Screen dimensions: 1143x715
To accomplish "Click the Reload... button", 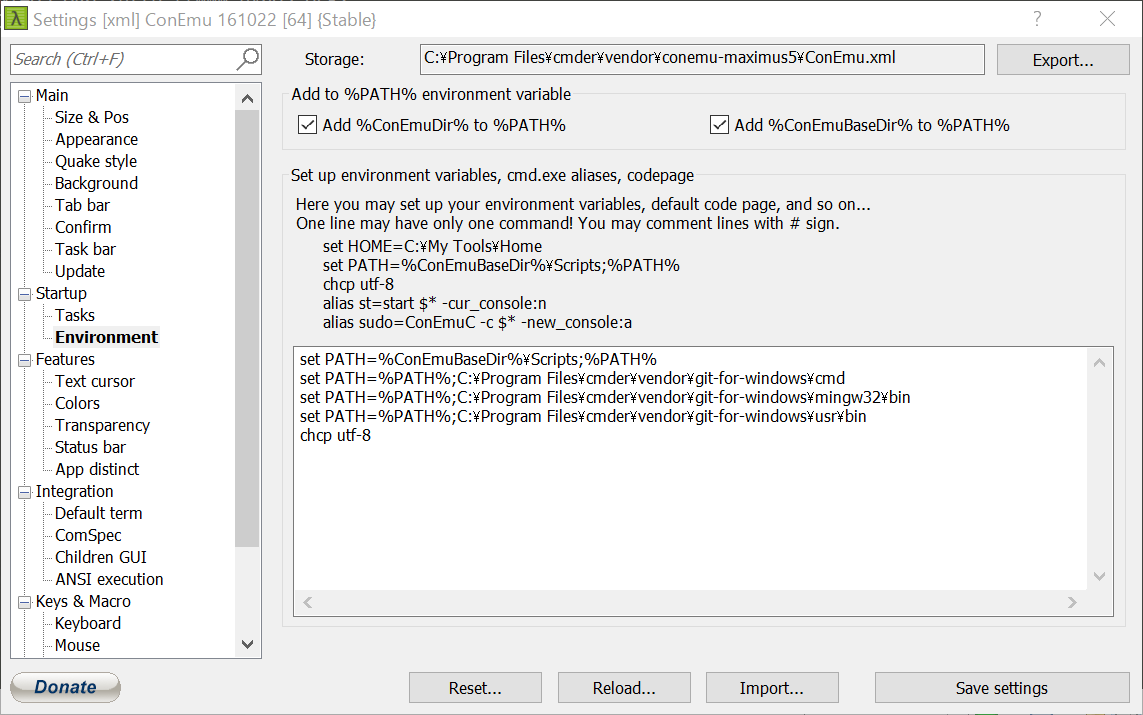I will (x=624, y=688).
